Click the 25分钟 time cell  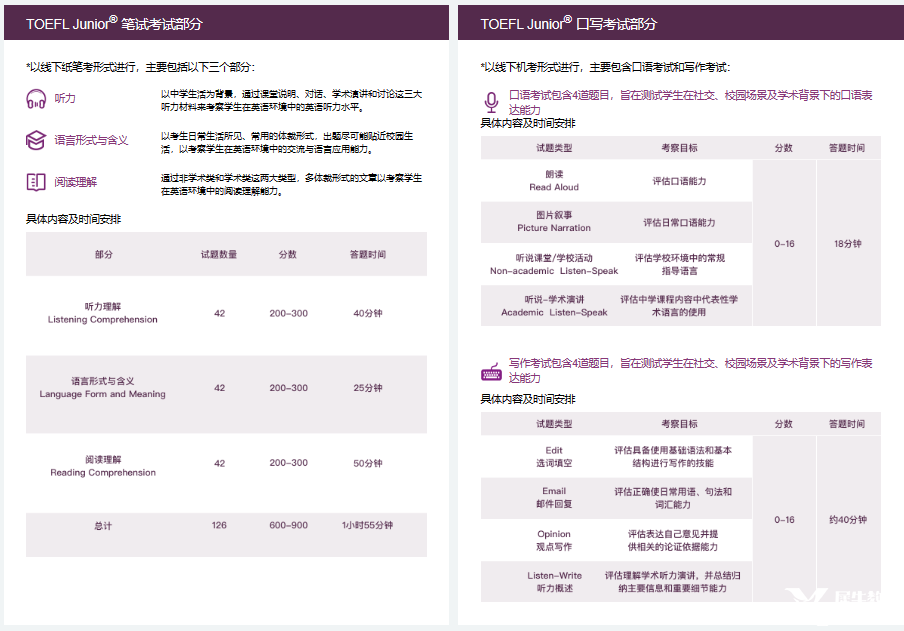pyautogui.click(x=368, y=388)
